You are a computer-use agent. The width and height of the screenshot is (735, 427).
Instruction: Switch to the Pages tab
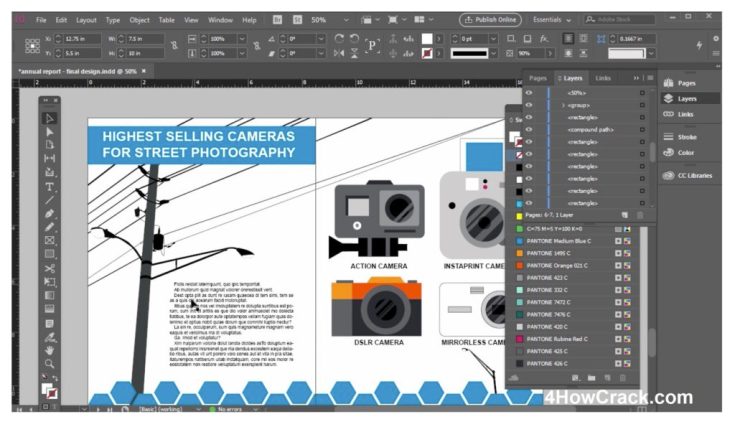tap(538, 78)
